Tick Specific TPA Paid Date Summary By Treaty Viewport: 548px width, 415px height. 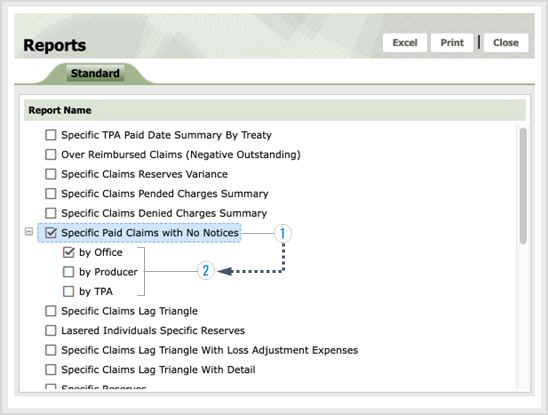coord(51,135)
